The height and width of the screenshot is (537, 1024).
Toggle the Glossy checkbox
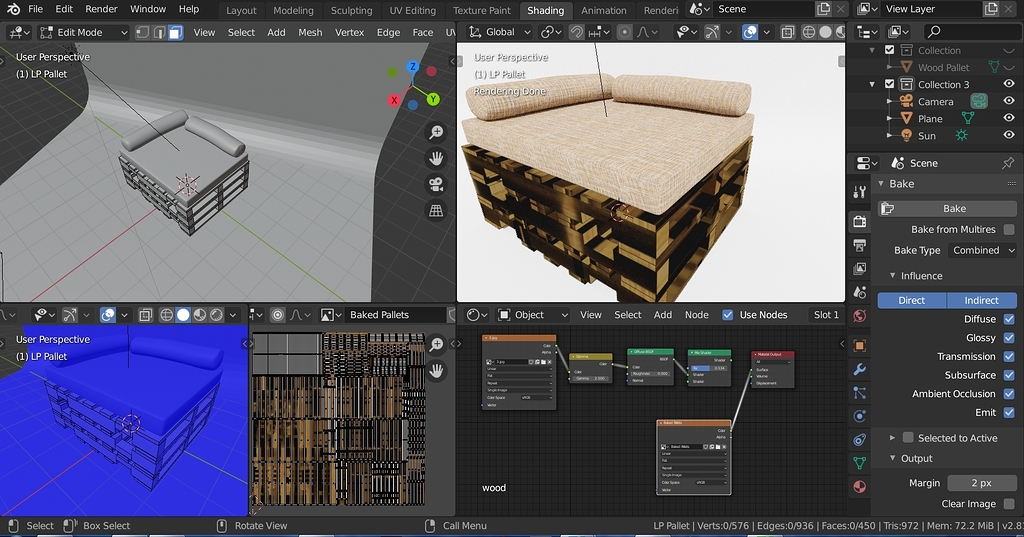pyautogui.click(x=1009, y=338)
